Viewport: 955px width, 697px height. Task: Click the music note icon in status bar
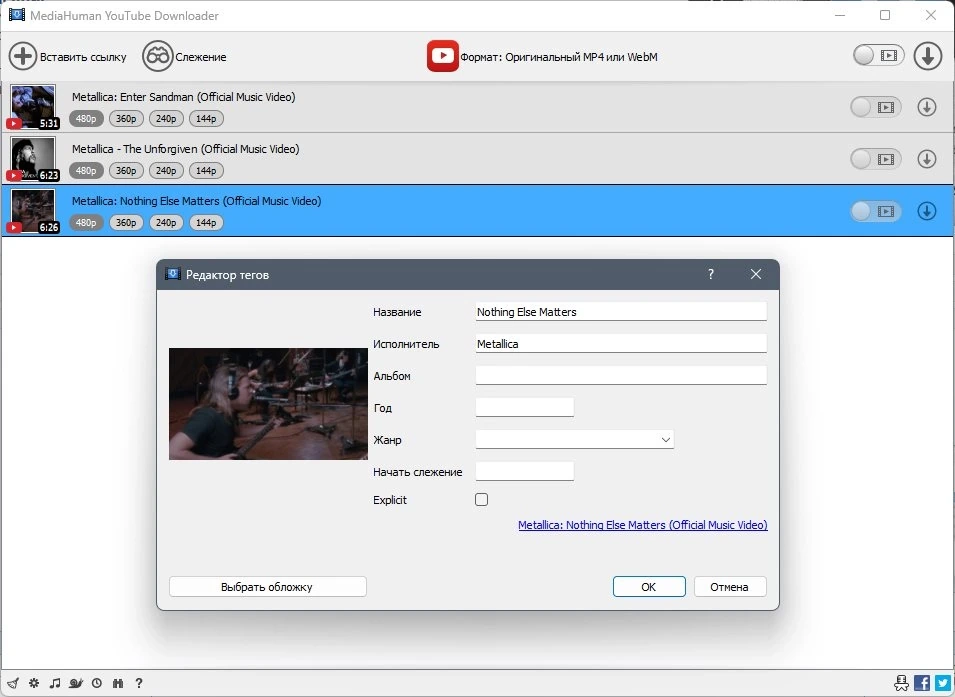click(55, 683)
